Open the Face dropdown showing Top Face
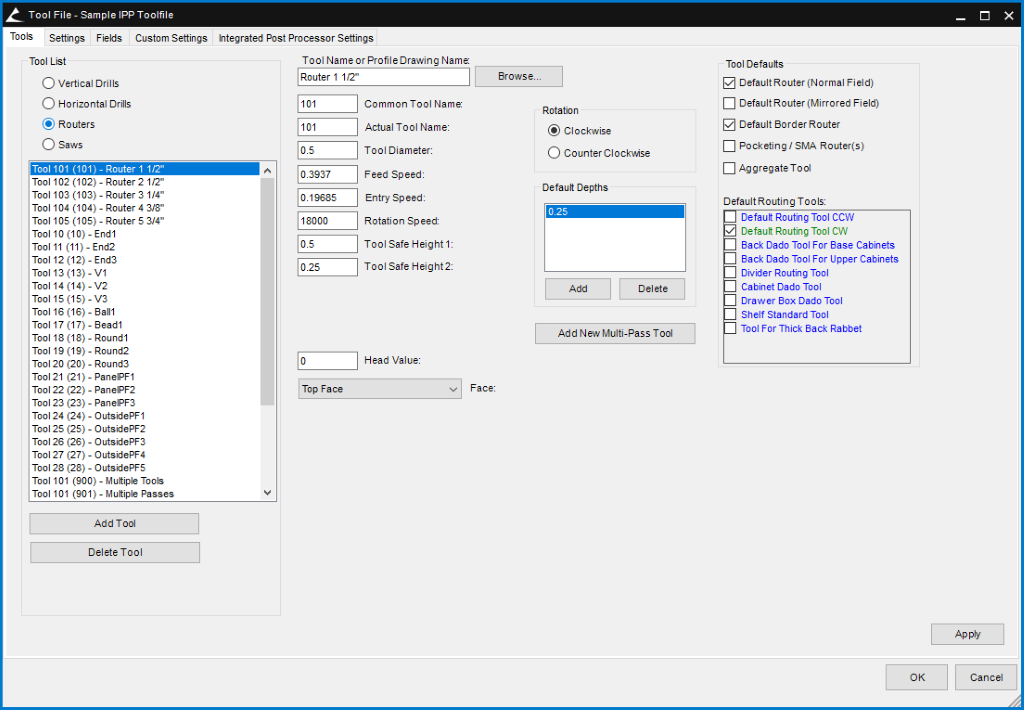 click(380, 389)
